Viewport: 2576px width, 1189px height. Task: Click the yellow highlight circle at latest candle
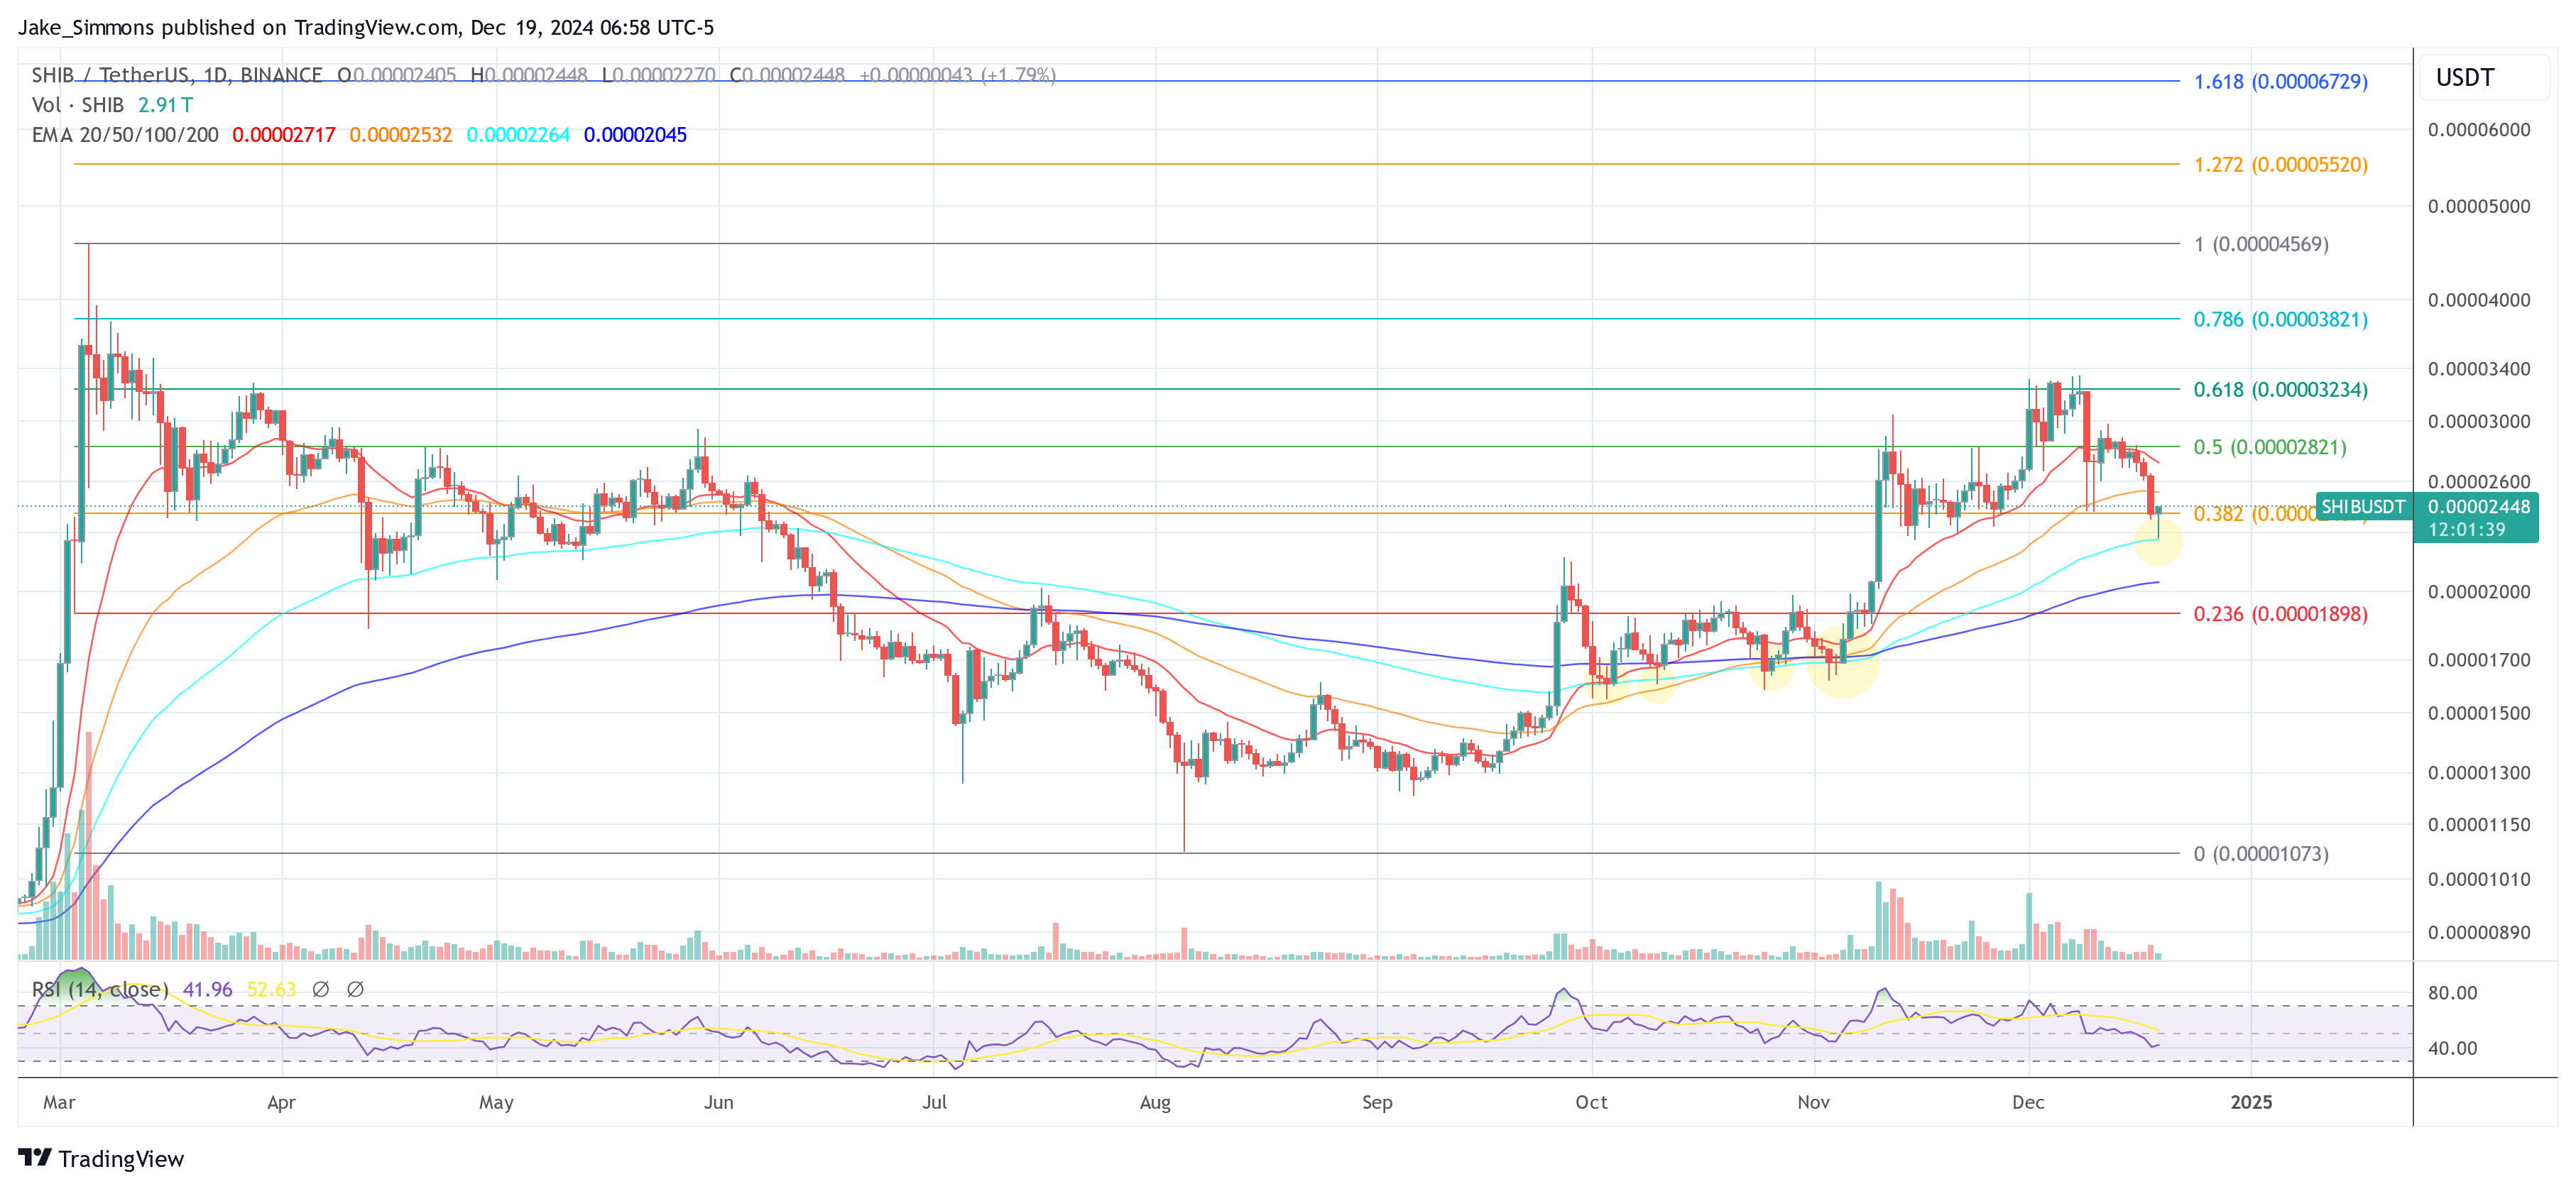2158,542
